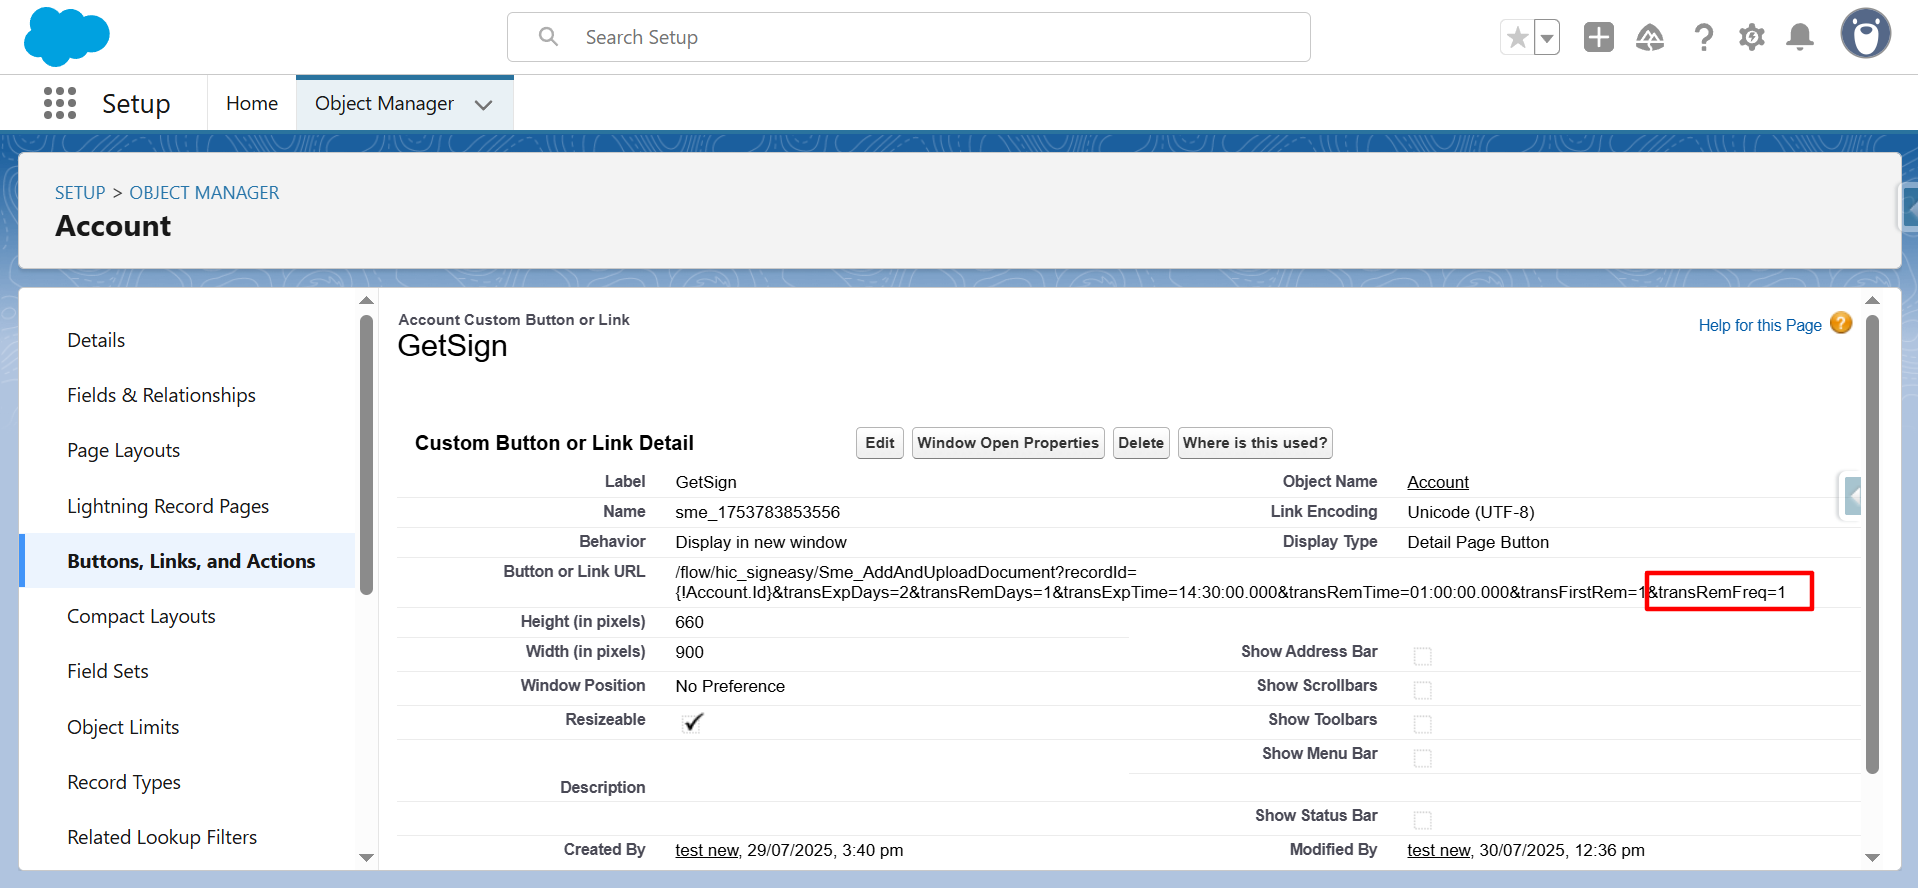Click the Edit button
Image resolution: width=1918 pixels, height=888 pixels.
pos(880,443)
